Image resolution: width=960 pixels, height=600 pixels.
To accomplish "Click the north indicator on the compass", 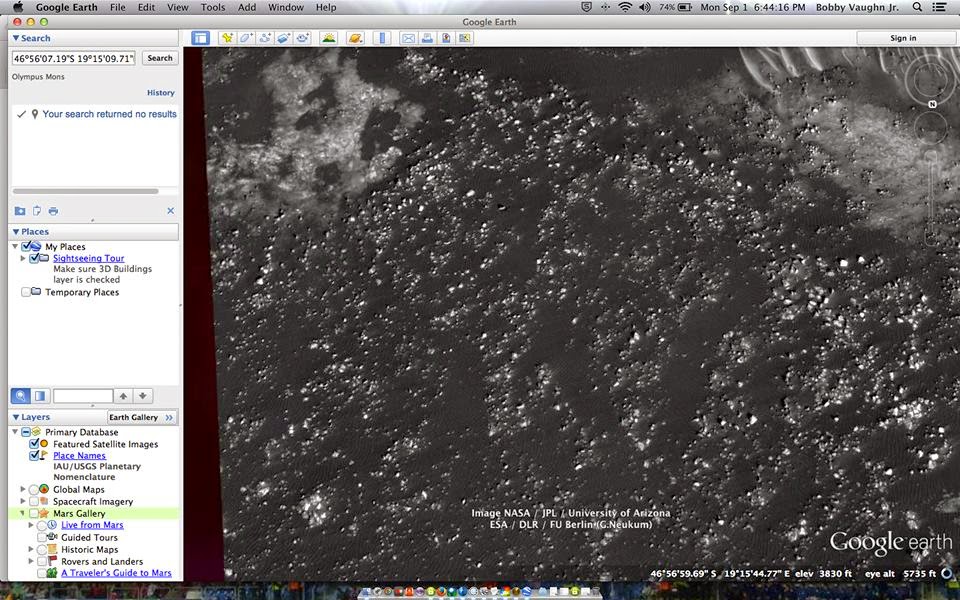I will pyautogui.click(x=932, y=104).
